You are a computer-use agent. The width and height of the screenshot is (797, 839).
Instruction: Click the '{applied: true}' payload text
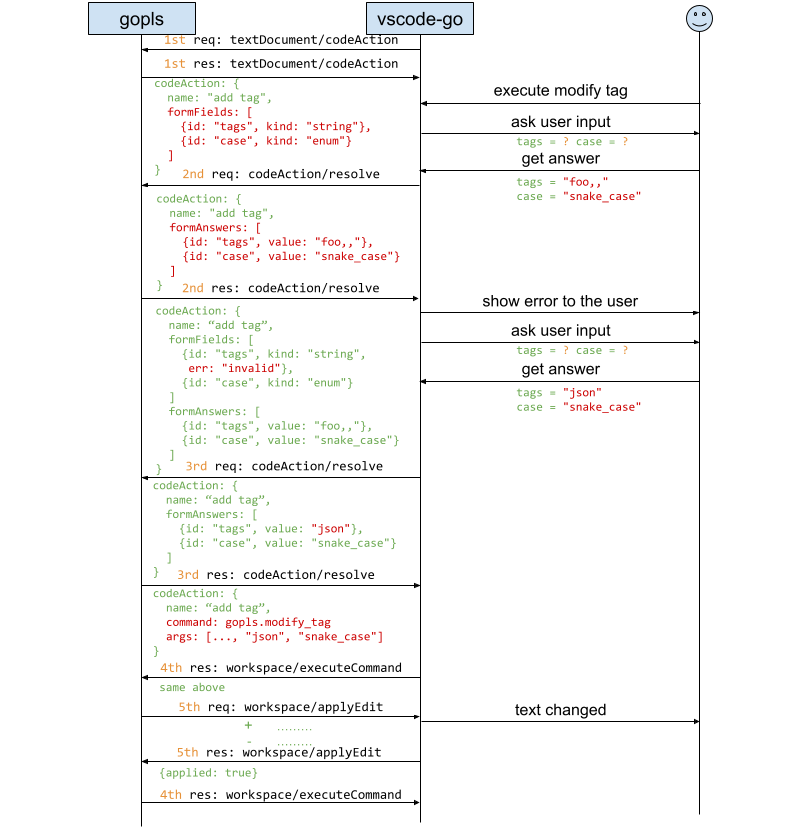coord(209,773)
